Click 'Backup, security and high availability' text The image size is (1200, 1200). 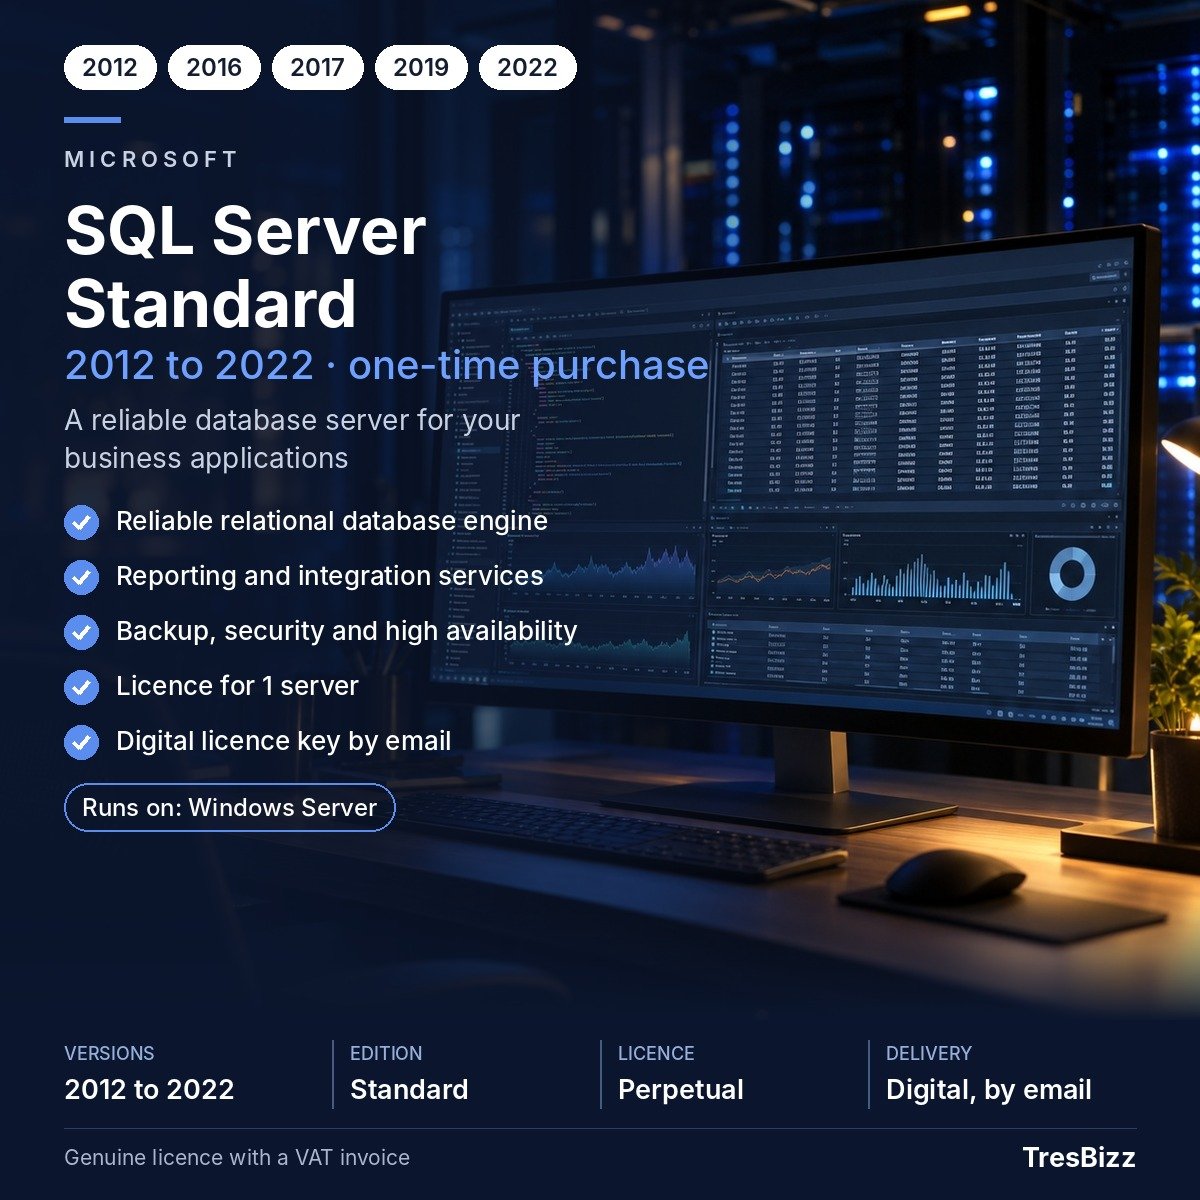pos(347,631)
